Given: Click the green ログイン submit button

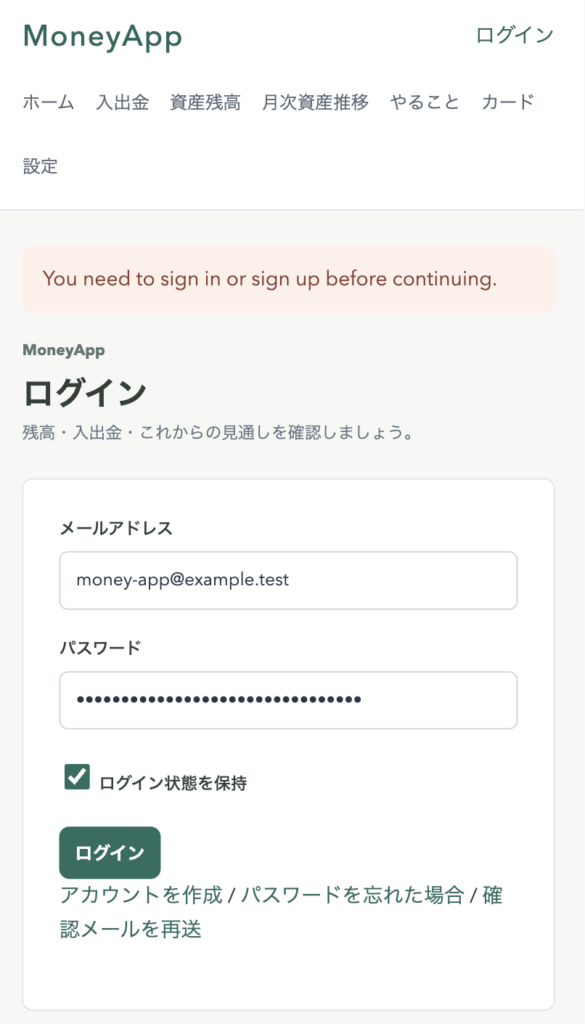Looking at the screenshot, I should pos(110,853).
